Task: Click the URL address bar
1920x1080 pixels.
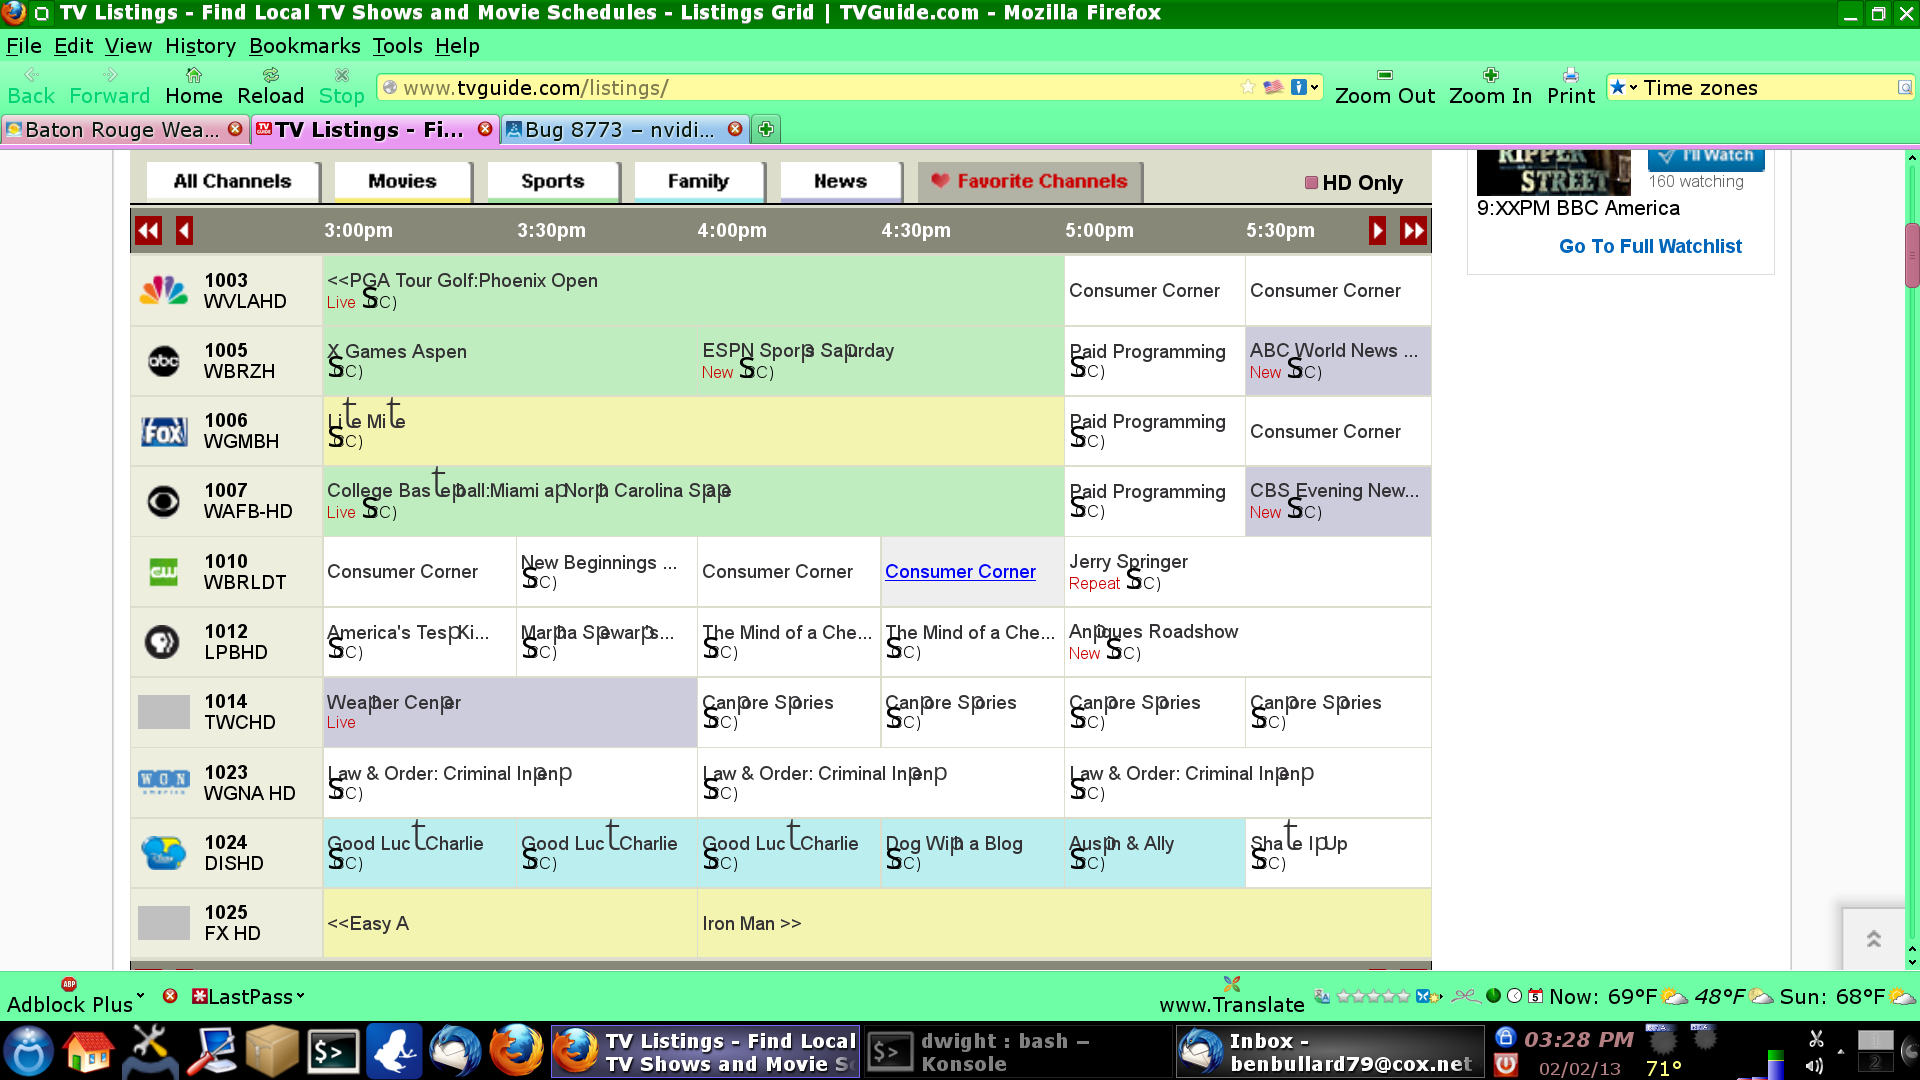Action: click(815, 87)
